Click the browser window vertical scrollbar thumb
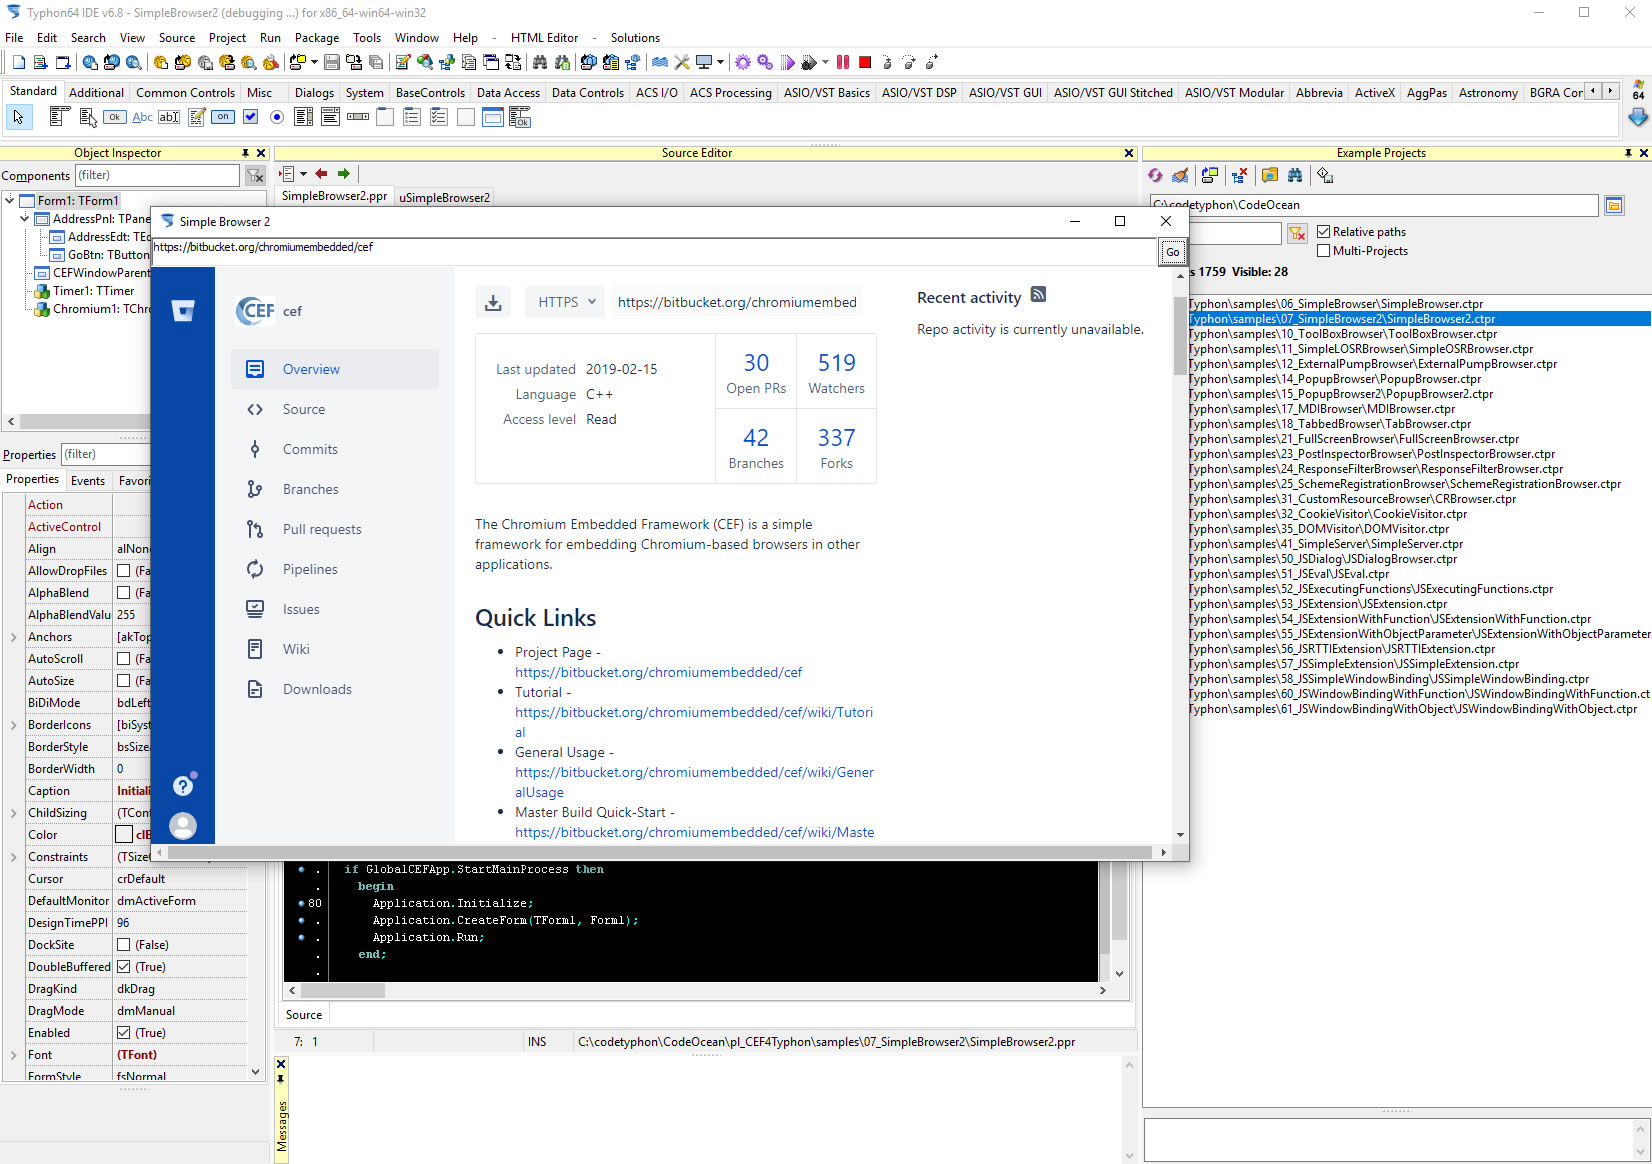This screenshot has width=1652, height=1164. [x=1180, y=335]
